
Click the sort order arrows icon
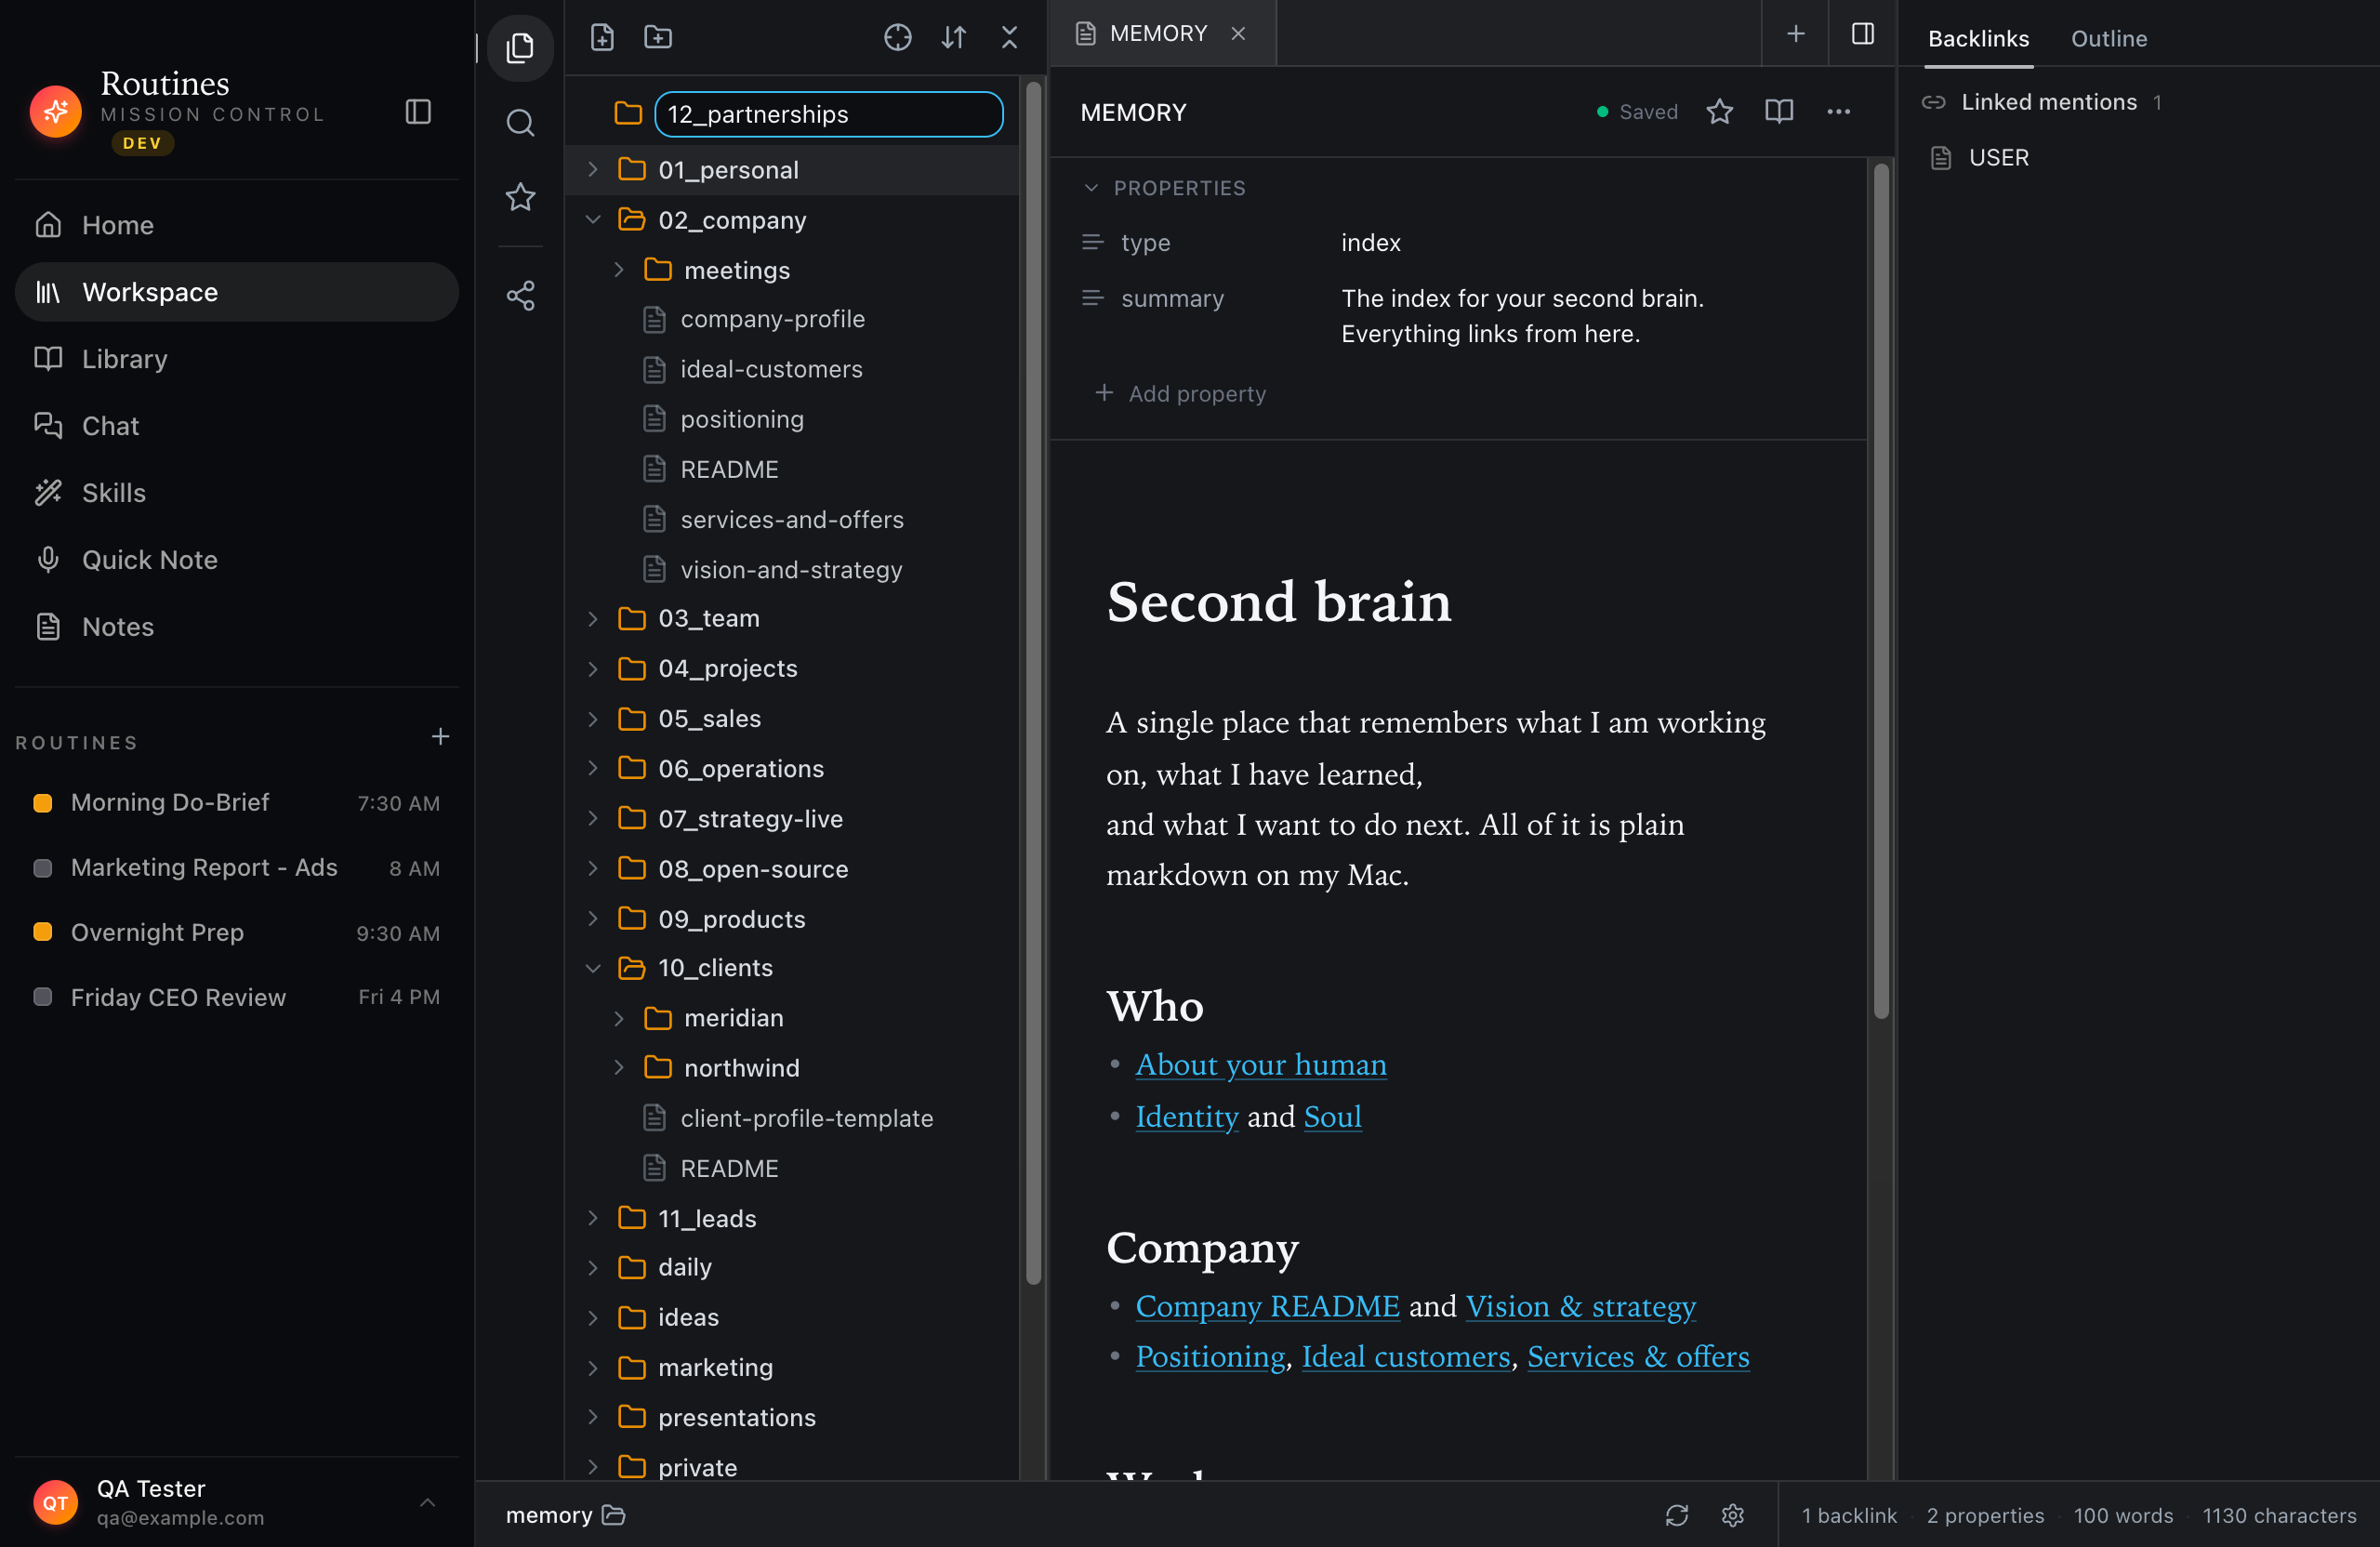[954, 37]
